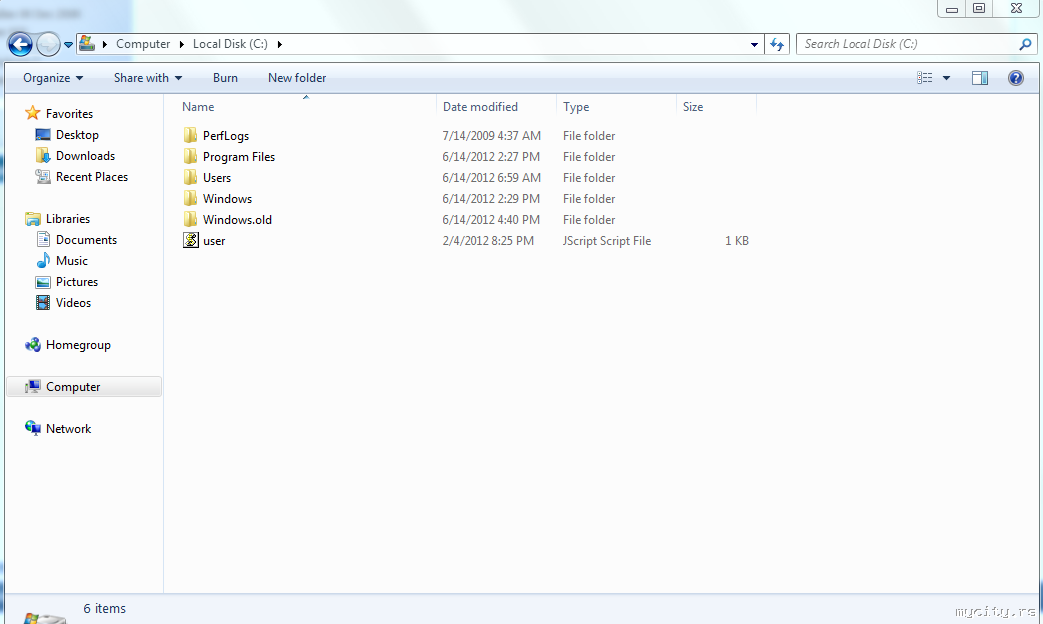This screenshot has height=624, width=1043.
Task: Maximize the Explorer window
Action: (979, 9)
